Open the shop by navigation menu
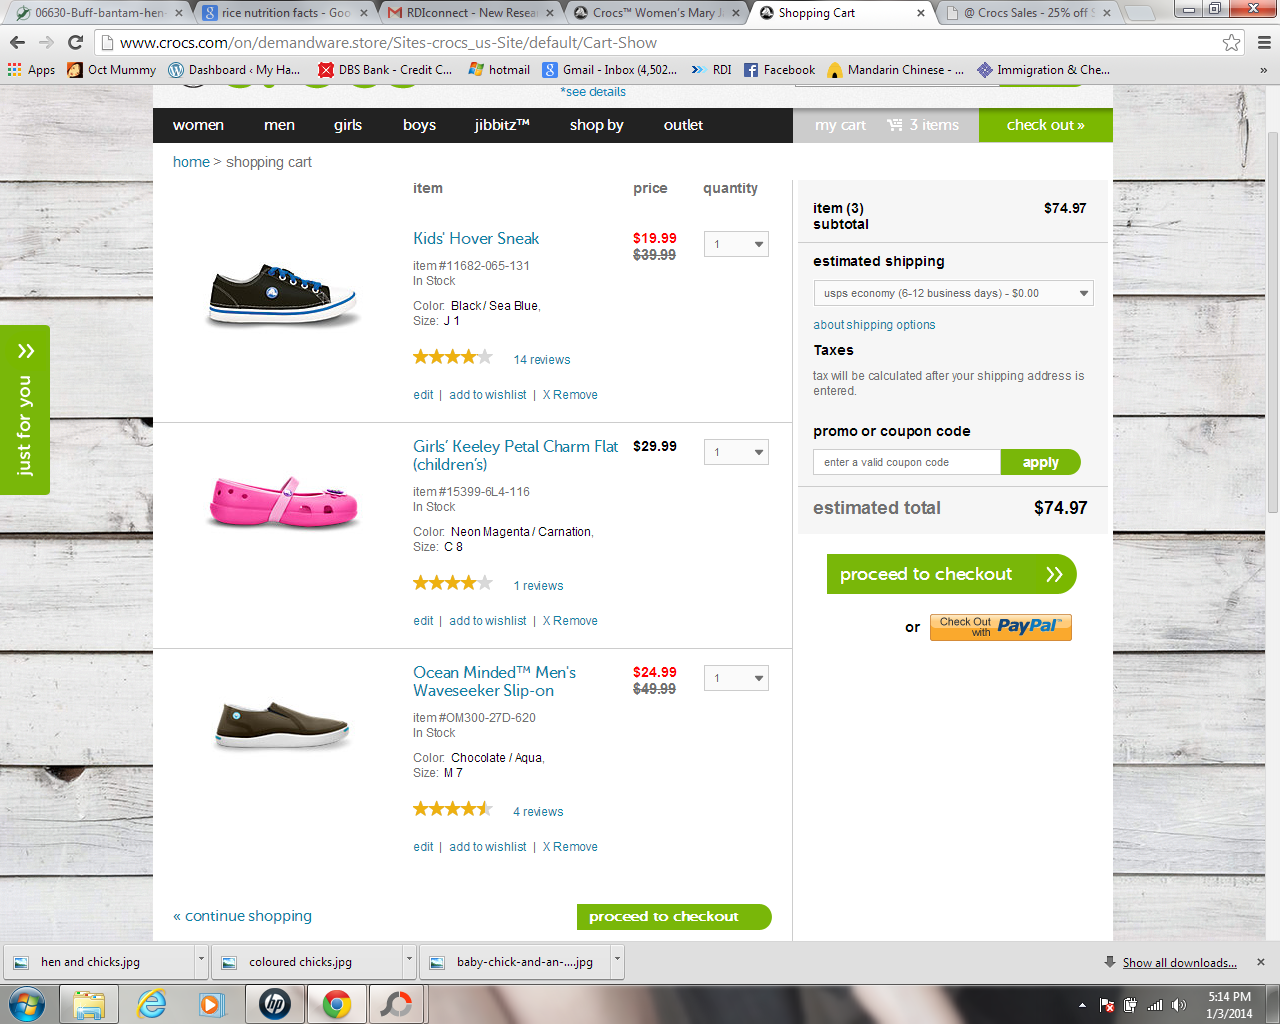This screenshot has width=1280, height=1024. [x=597, y=125]
